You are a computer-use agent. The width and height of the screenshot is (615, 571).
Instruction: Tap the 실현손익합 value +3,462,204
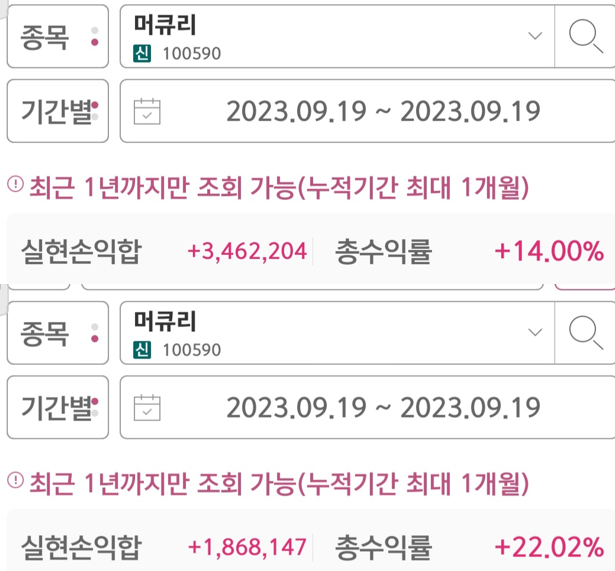[x=247, y=251]
